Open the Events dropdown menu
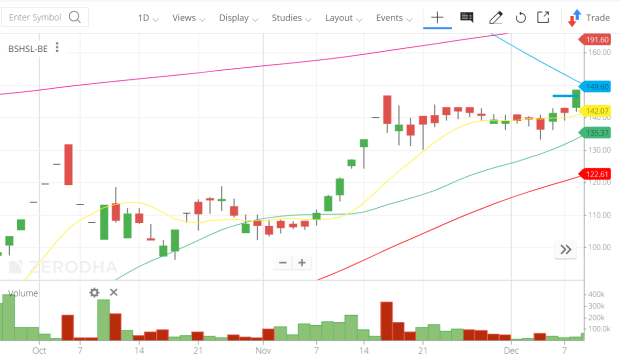Image resolution: width=625 pixels, height=360 pixels. coord(394,18)
